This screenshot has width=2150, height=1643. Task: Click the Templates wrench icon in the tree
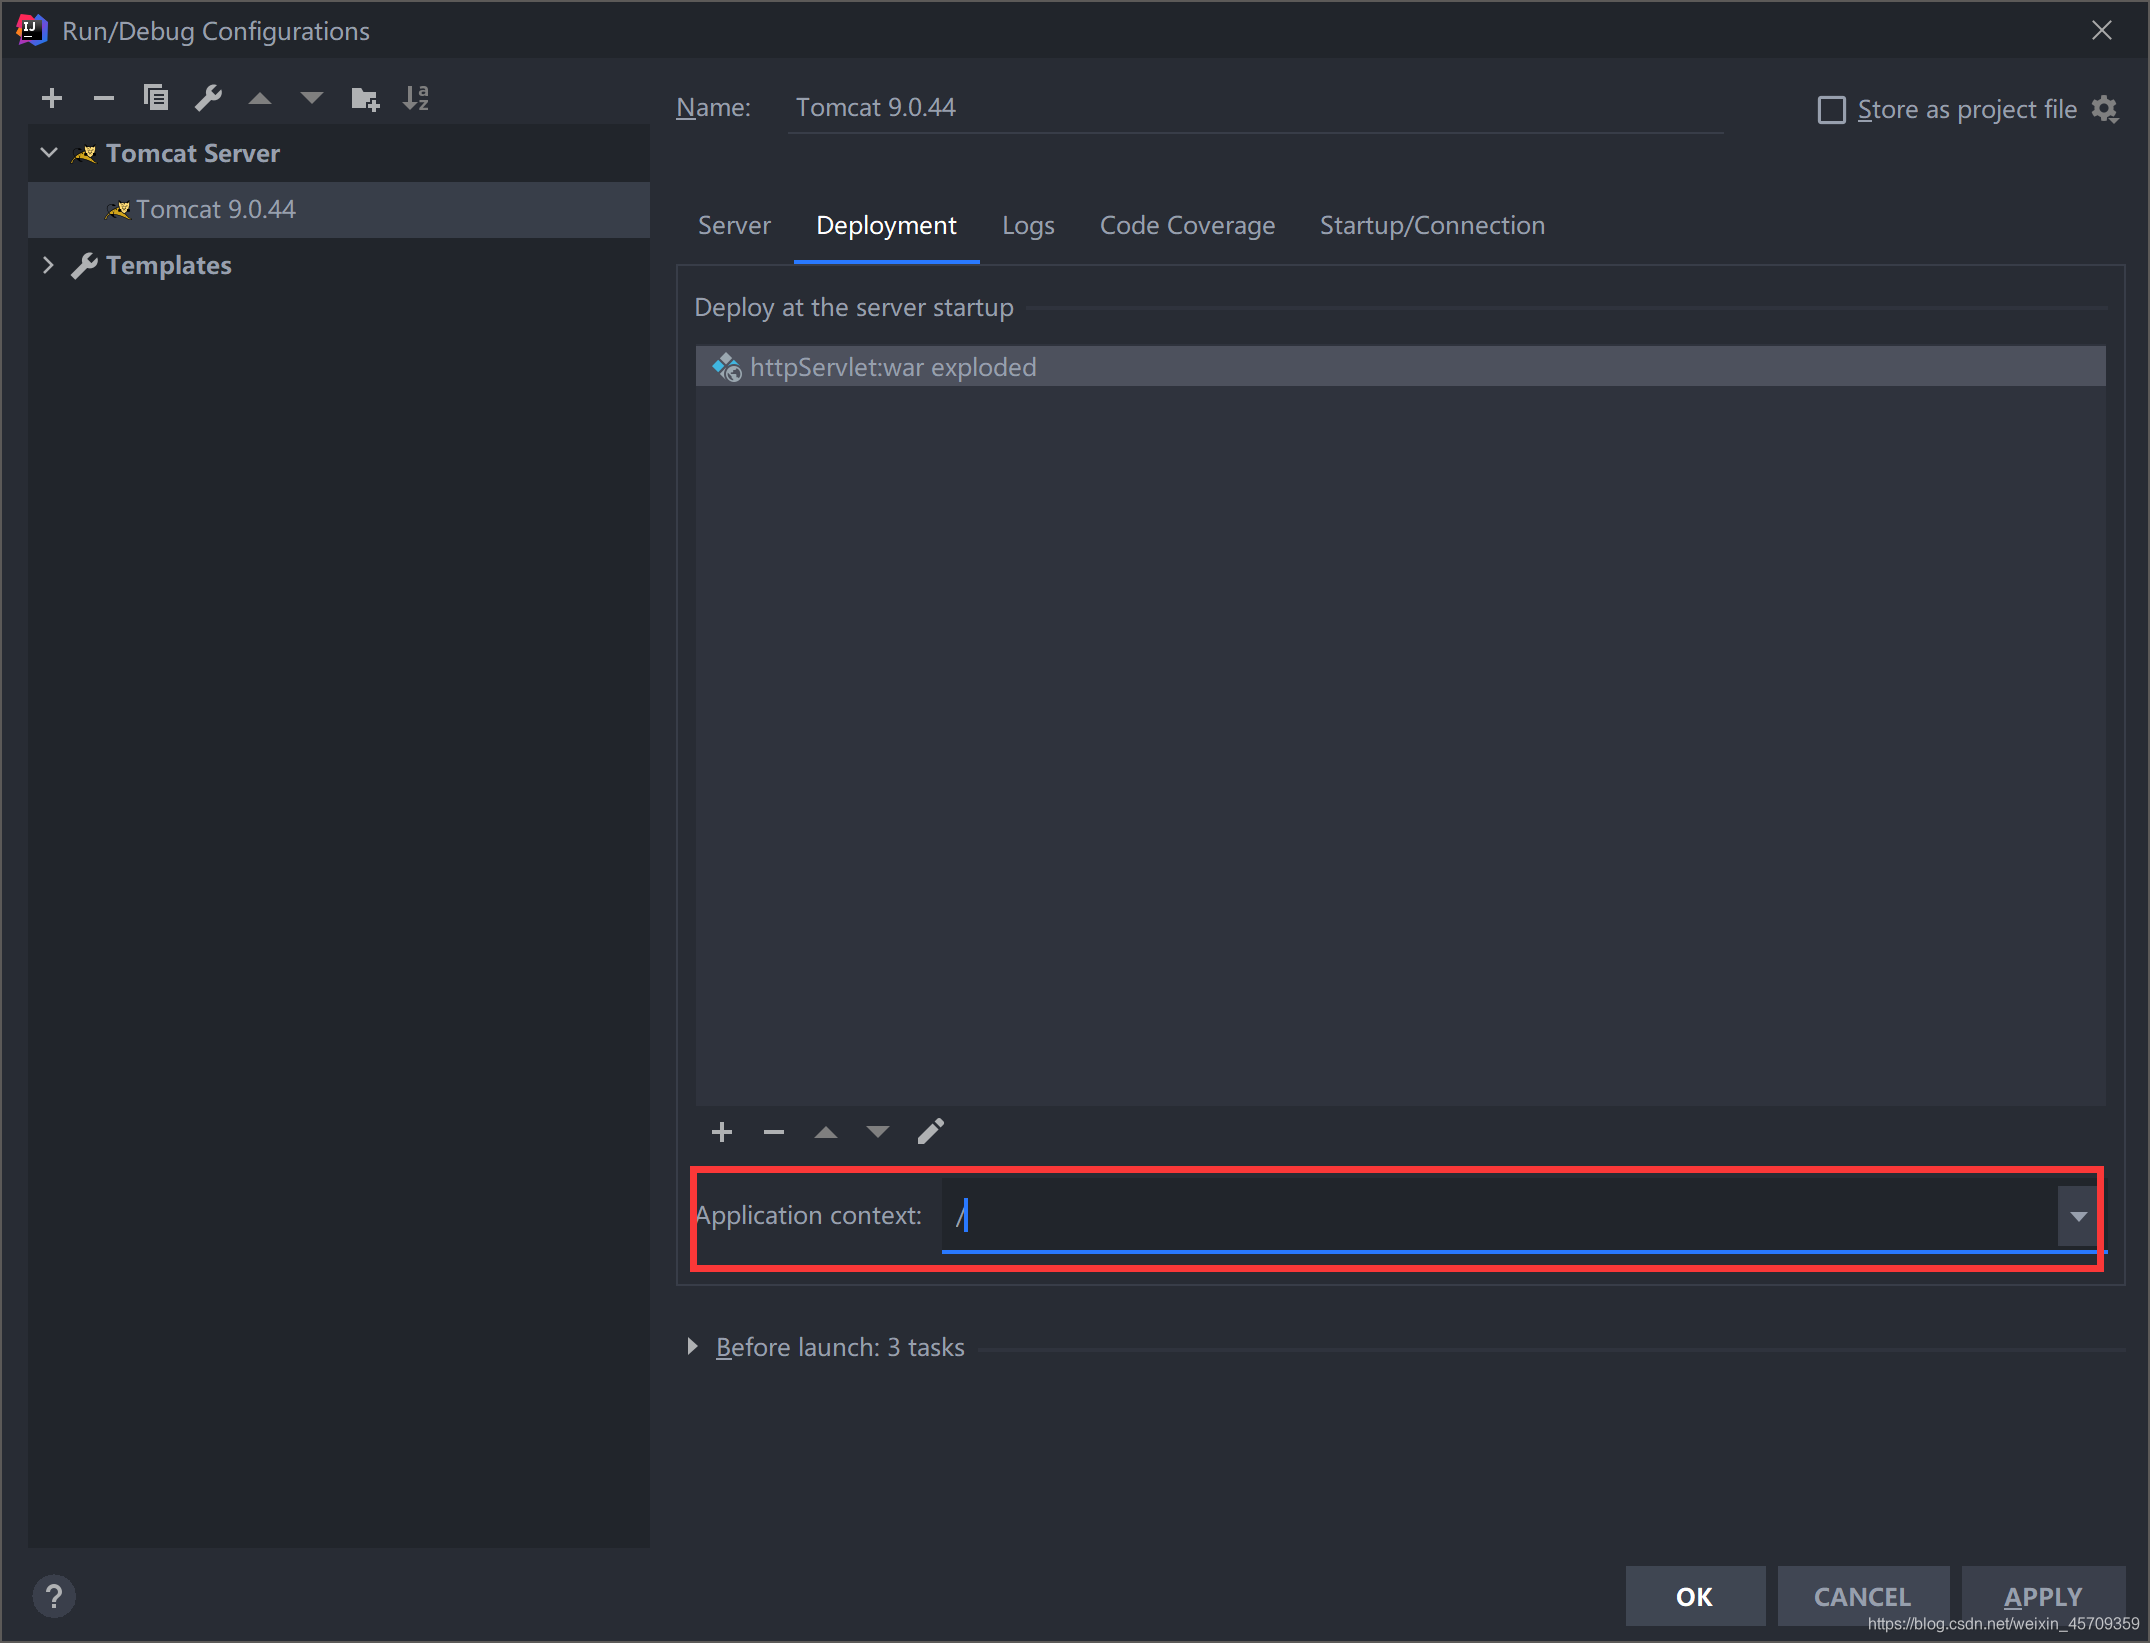84,266
